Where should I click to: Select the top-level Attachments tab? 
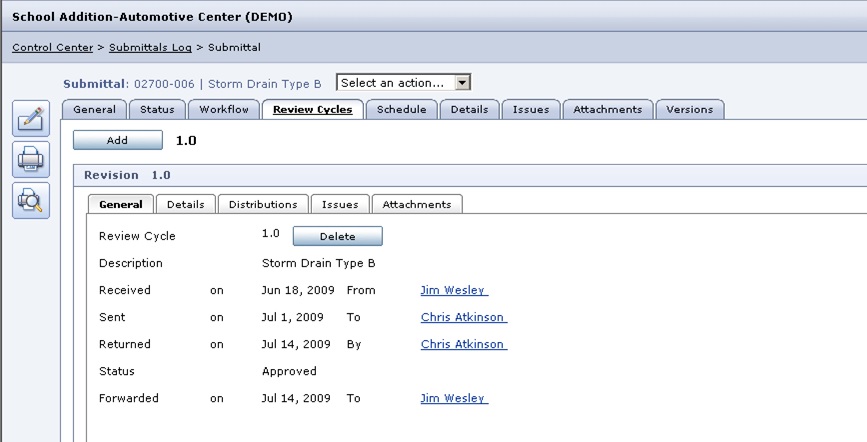click(607, 110)
